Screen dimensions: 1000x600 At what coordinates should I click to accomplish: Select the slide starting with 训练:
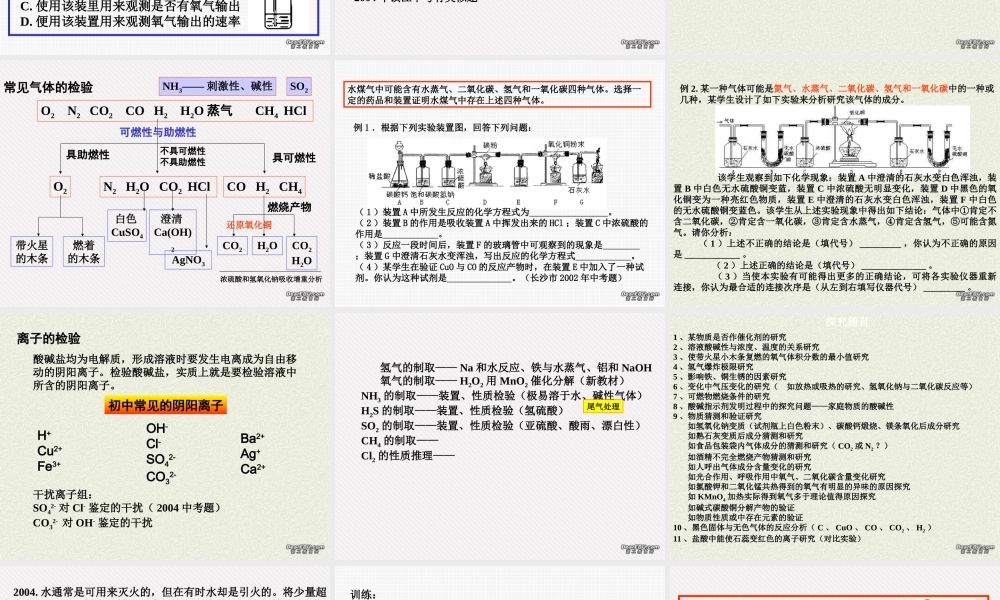coord(499,583)
